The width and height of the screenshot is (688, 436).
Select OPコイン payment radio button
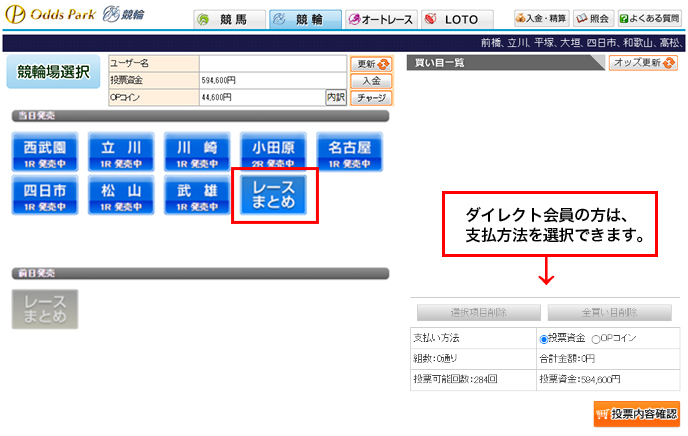(595, 339)
